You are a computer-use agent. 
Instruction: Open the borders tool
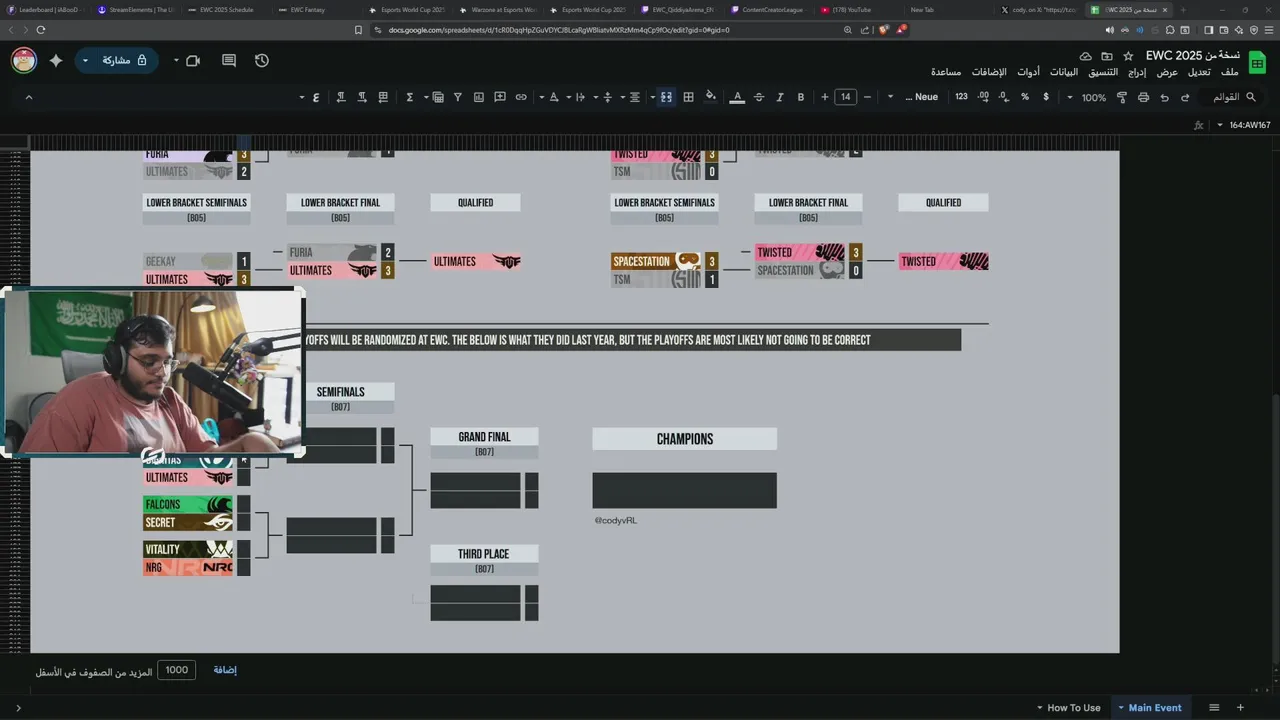[x=688, y=97]
